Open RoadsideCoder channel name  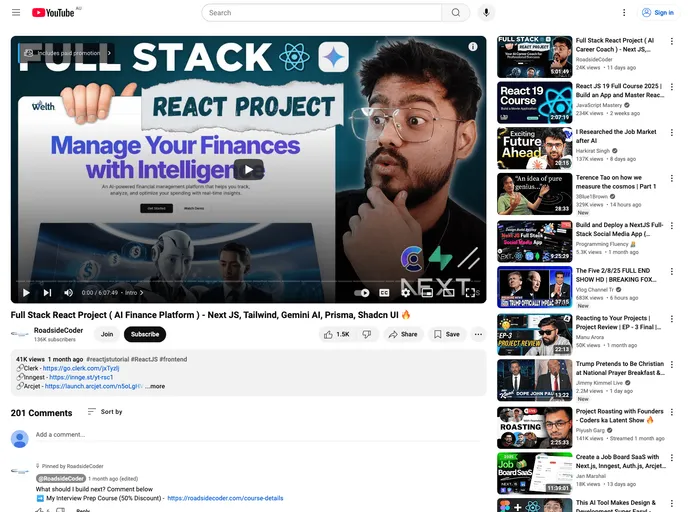[58, 330]
